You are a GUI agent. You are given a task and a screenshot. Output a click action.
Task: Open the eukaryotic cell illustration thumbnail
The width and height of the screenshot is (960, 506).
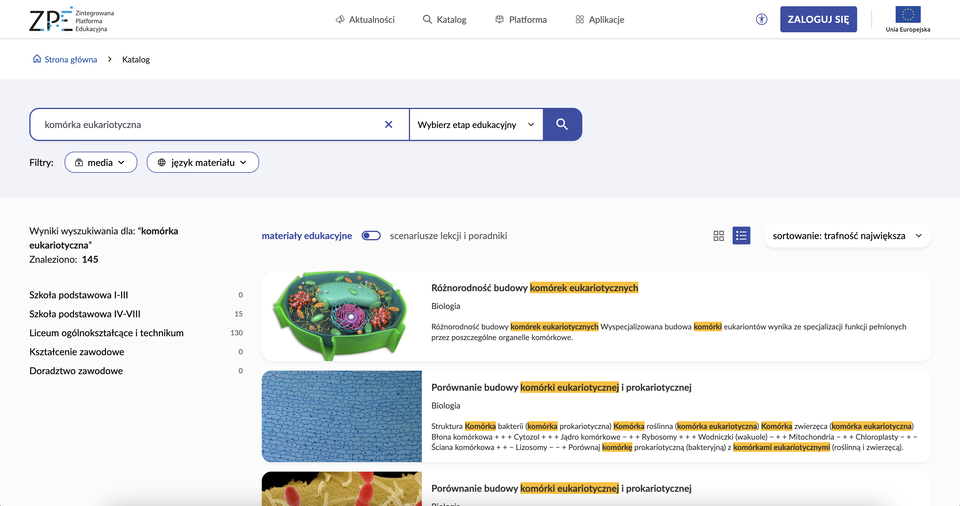(341, 316)
